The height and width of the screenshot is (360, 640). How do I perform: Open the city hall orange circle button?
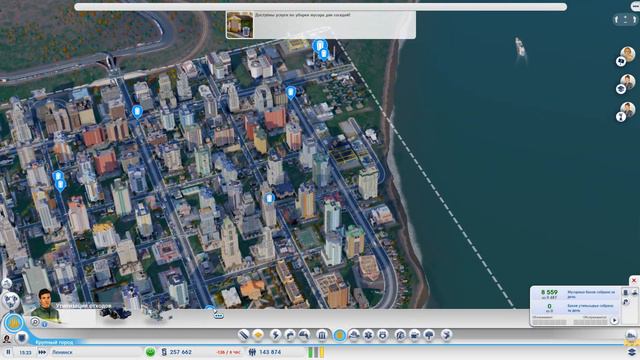14,323
